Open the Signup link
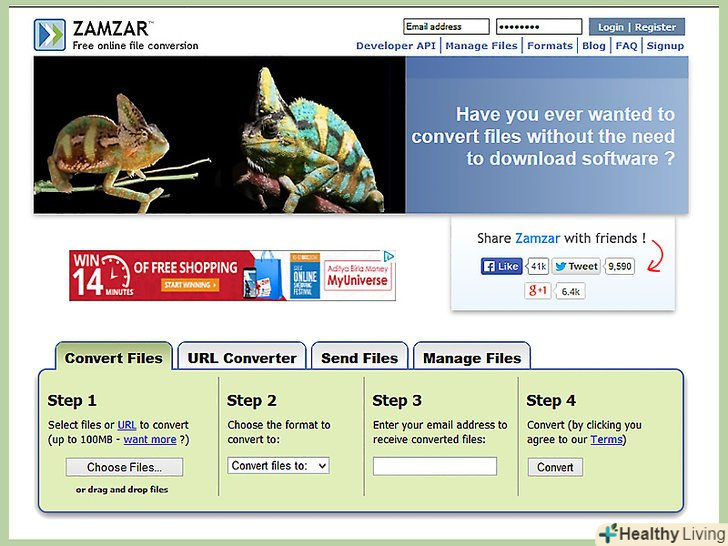Screen dimensions: 728x546 (x=665, y=46)
